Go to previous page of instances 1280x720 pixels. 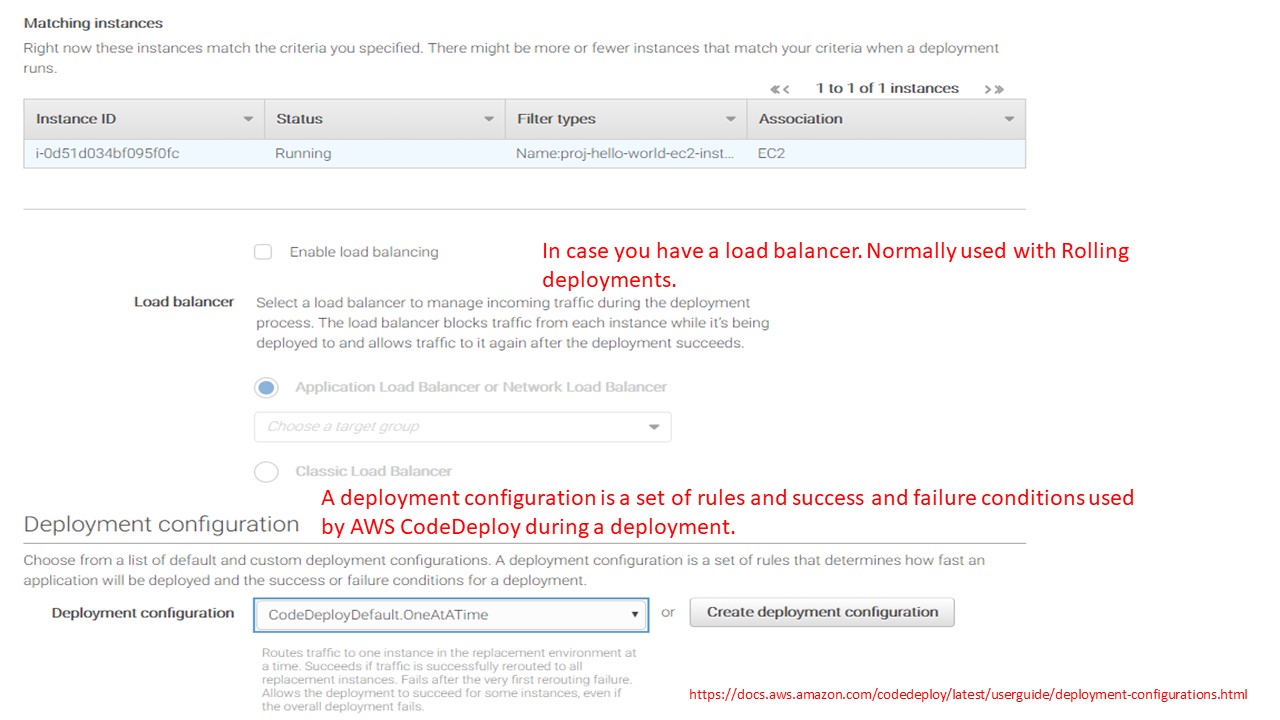click(x=786, y=89)
